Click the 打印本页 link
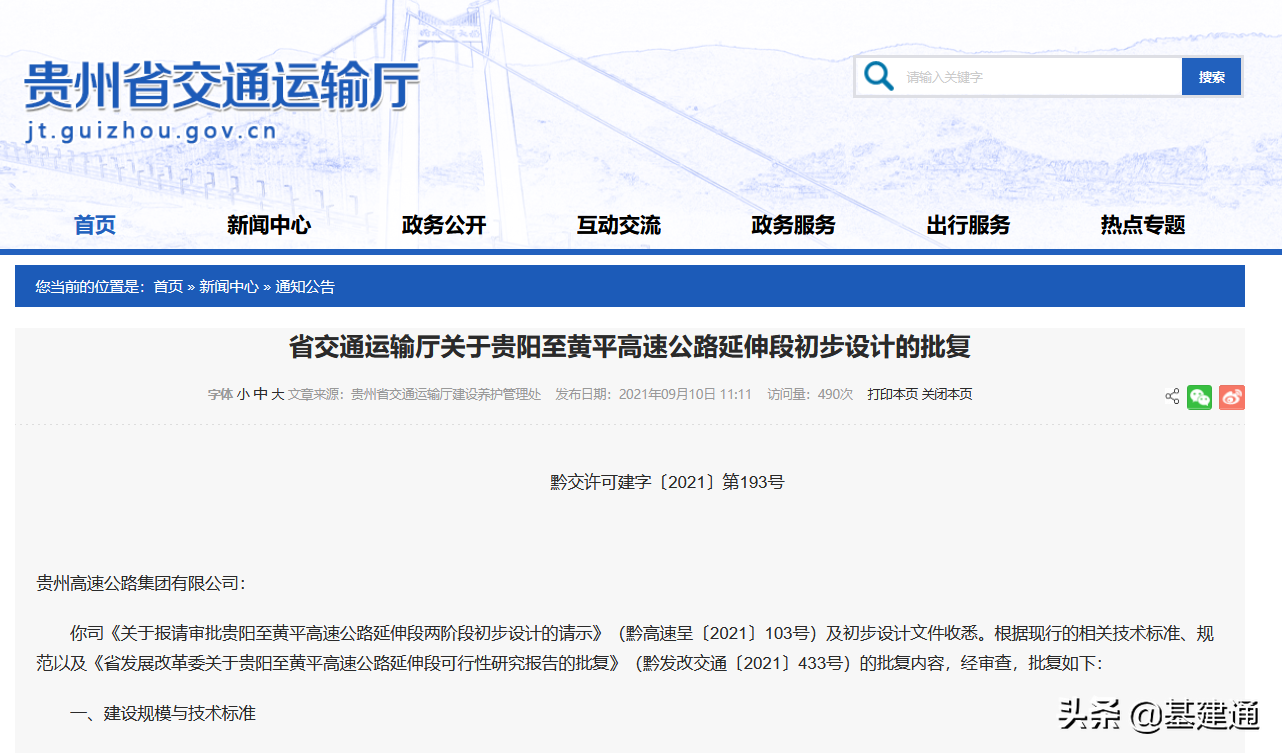The width and height of the screenshot is (1282, 753). click(x=893, y=395)
